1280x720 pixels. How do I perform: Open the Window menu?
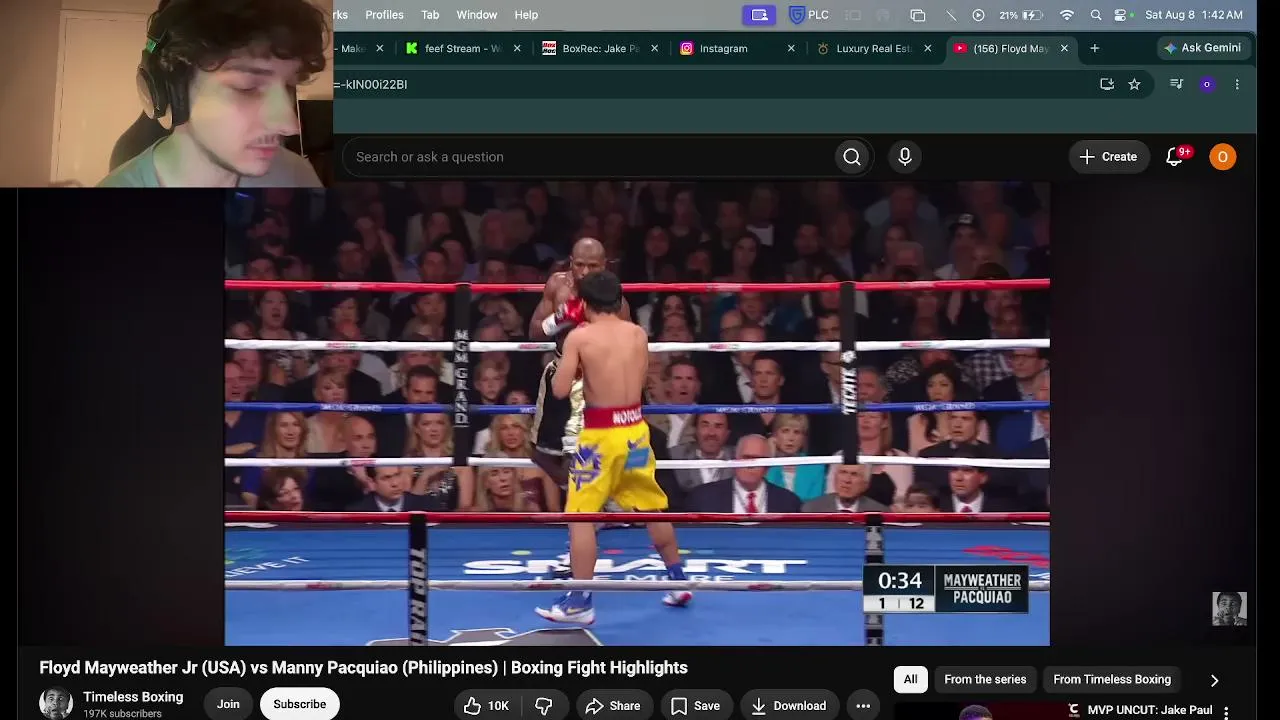477,15
